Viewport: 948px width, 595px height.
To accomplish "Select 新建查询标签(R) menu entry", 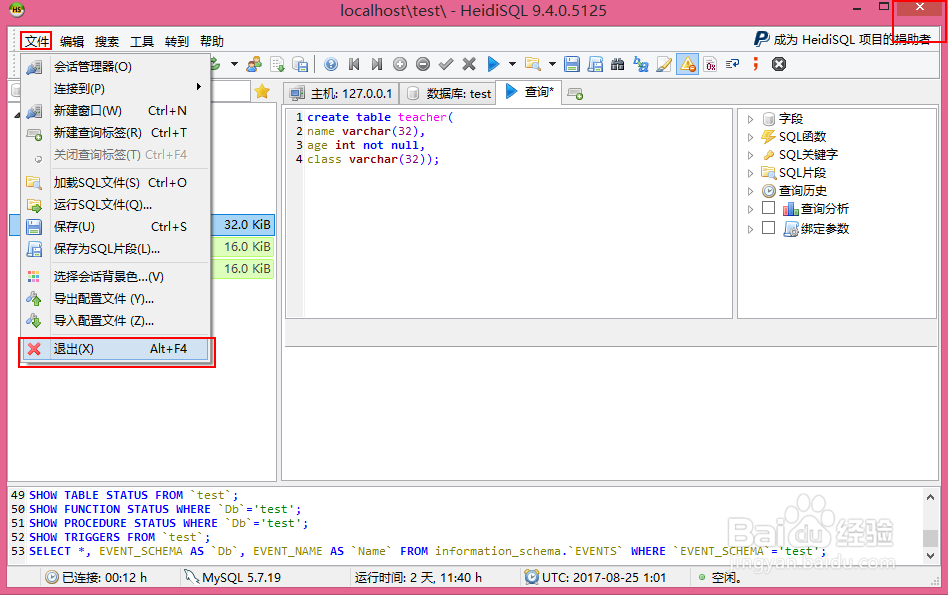I will tap(116, 132).
